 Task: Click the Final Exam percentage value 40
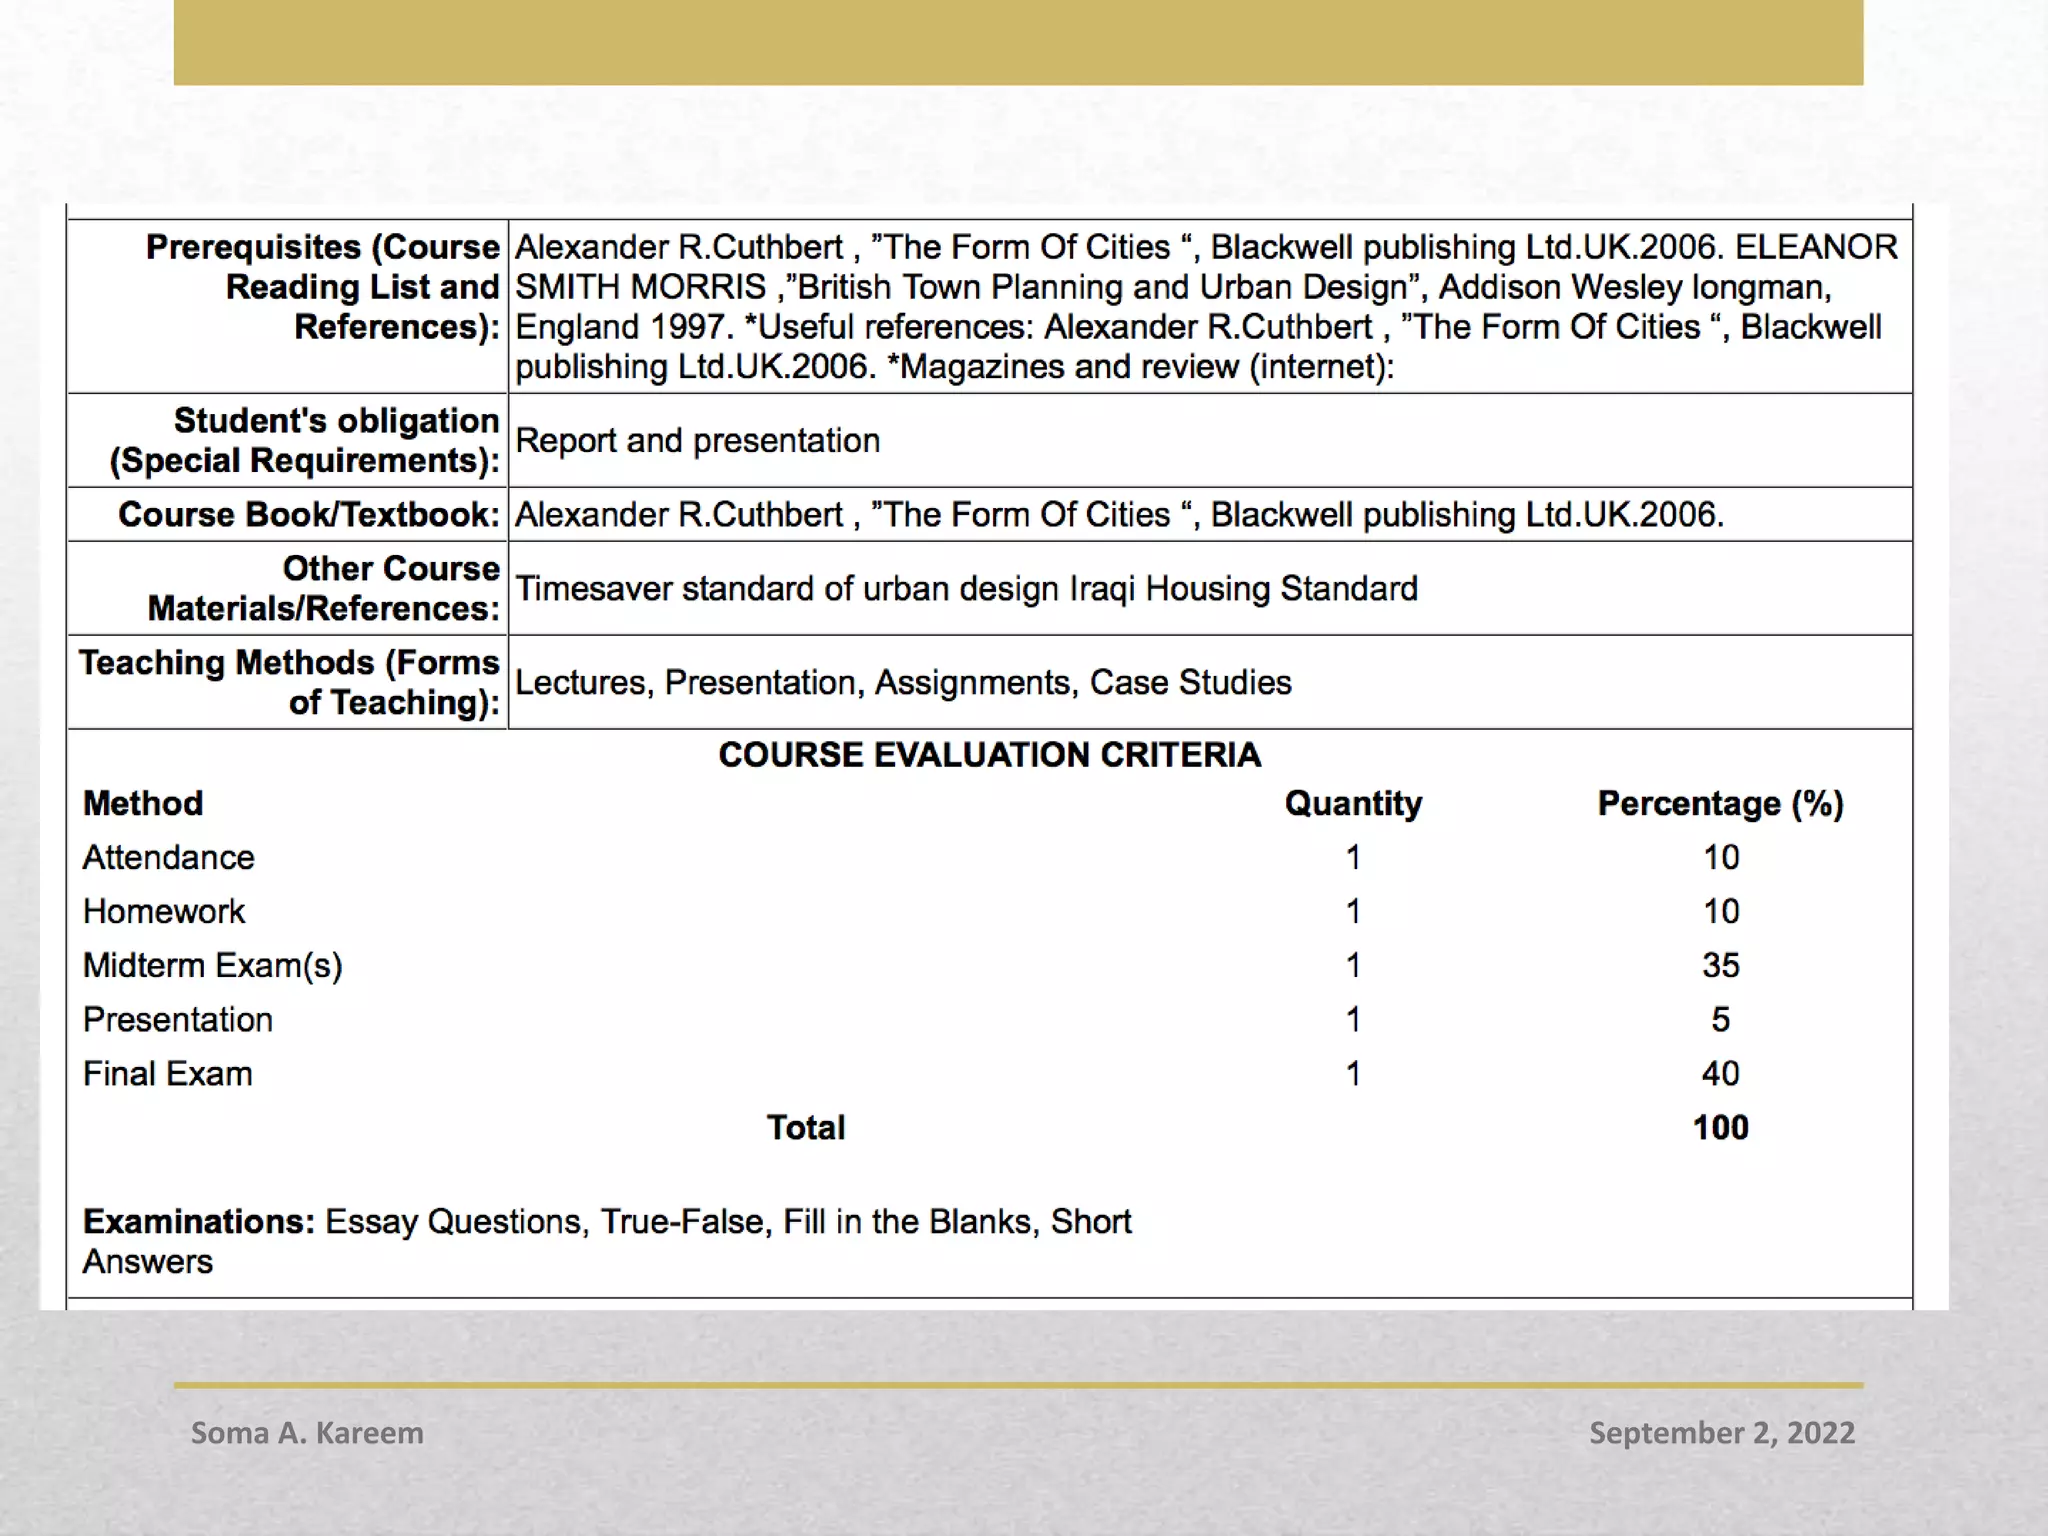[1720, 1073]
